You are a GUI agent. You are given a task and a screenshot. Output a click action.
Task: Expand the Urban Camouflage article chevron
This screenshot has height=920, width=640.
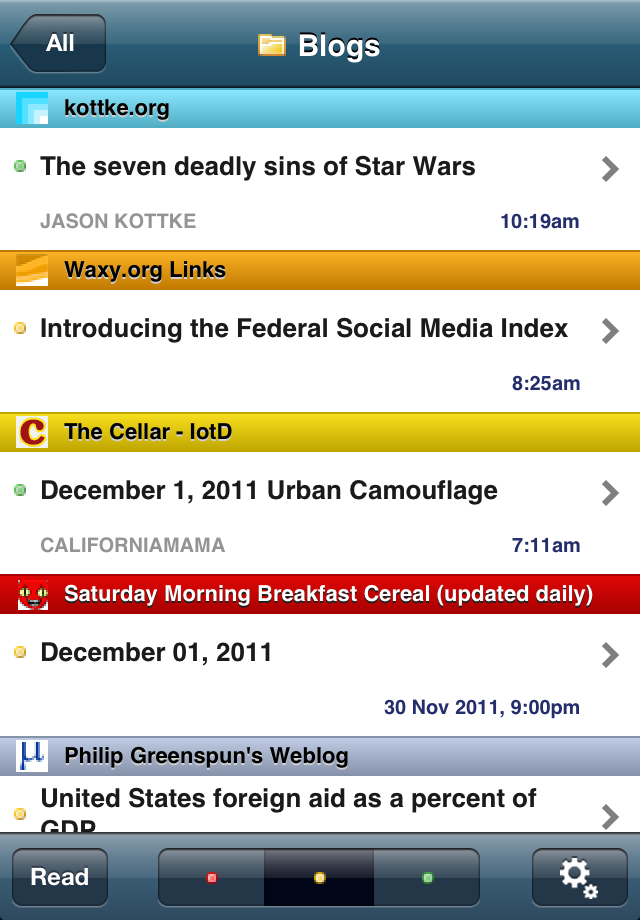coord(610,492)
